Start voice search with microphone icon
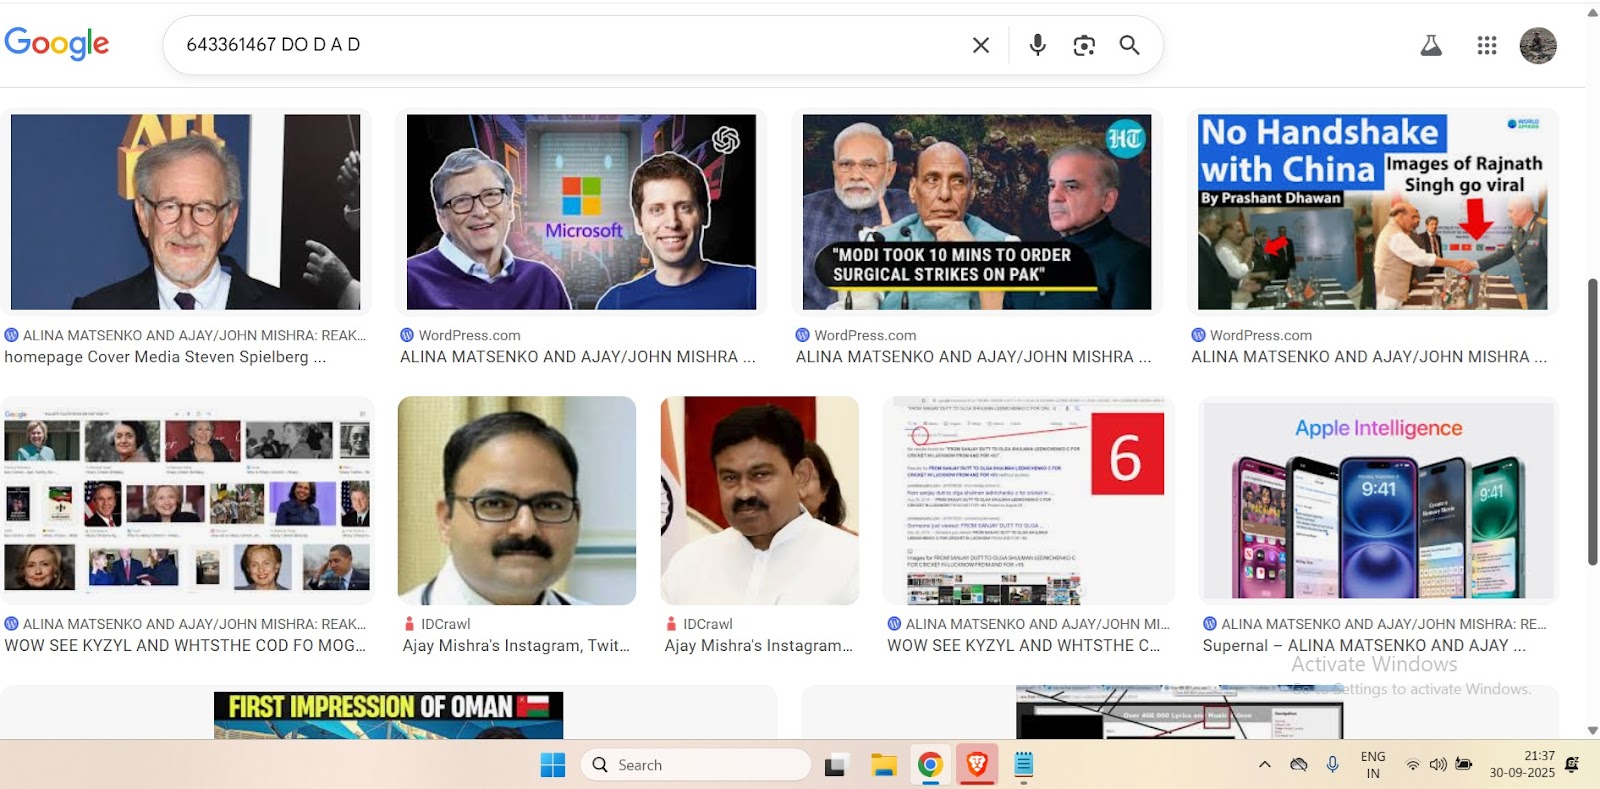The width and height of the screenshot is (1600, 789). click(x=1037, y=45)
